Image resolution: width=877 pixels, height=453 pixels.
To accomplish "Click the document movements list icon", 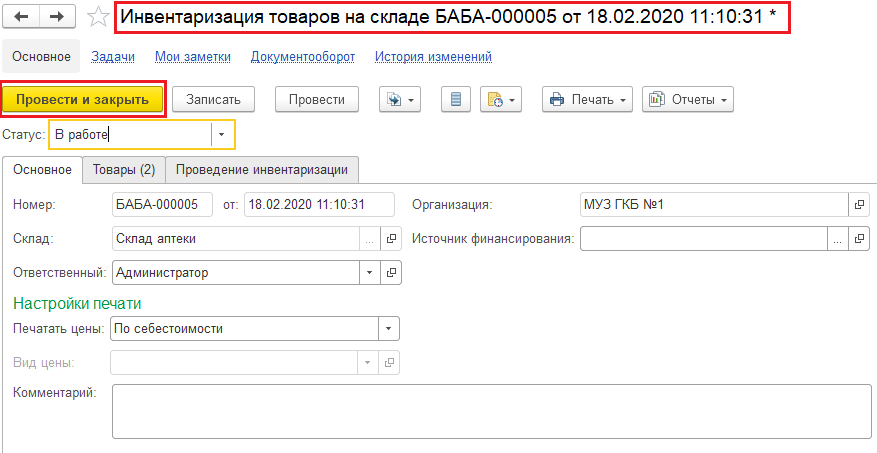I will tap(456, 100).
